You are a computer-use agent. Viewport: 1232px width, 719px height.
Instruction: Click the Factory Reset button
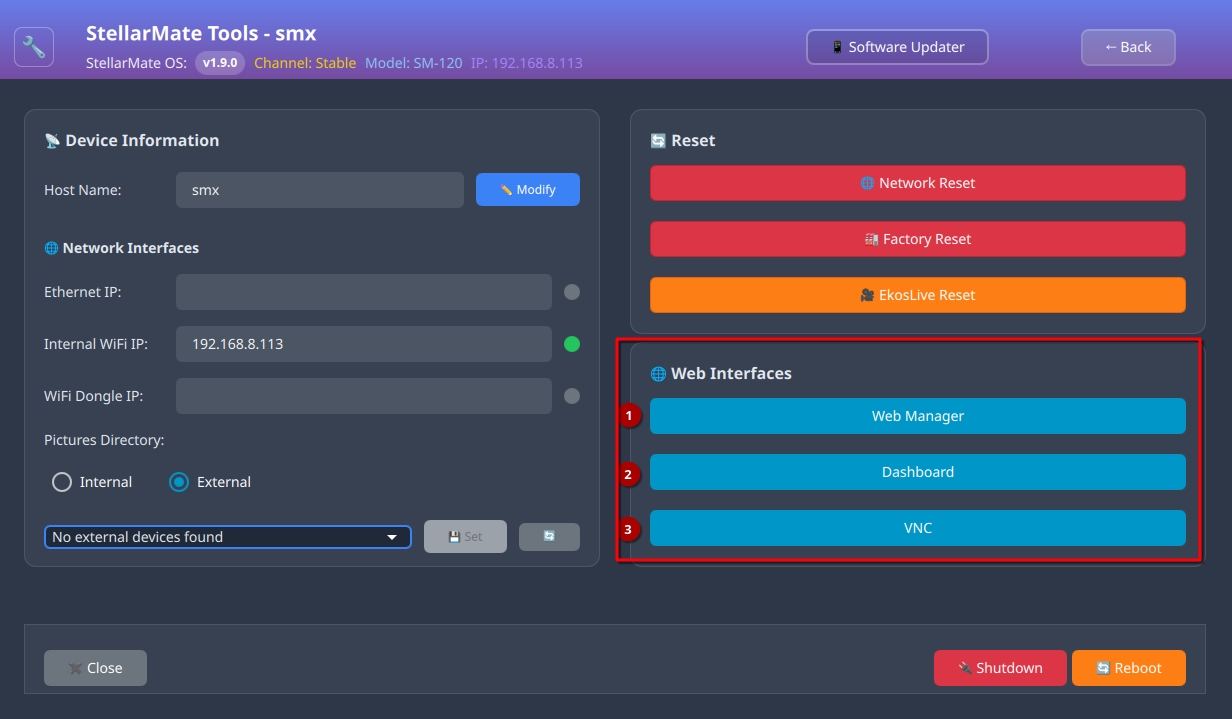click(x=918, y=239)
